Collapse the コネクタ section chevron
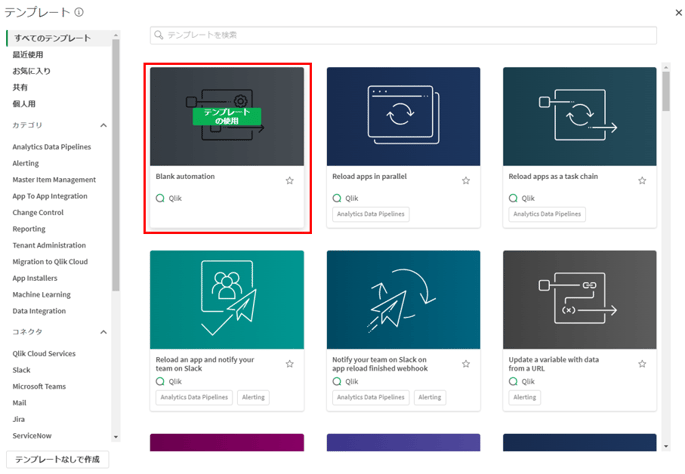This screenshot has width=685, height=474. click(104, 332)
